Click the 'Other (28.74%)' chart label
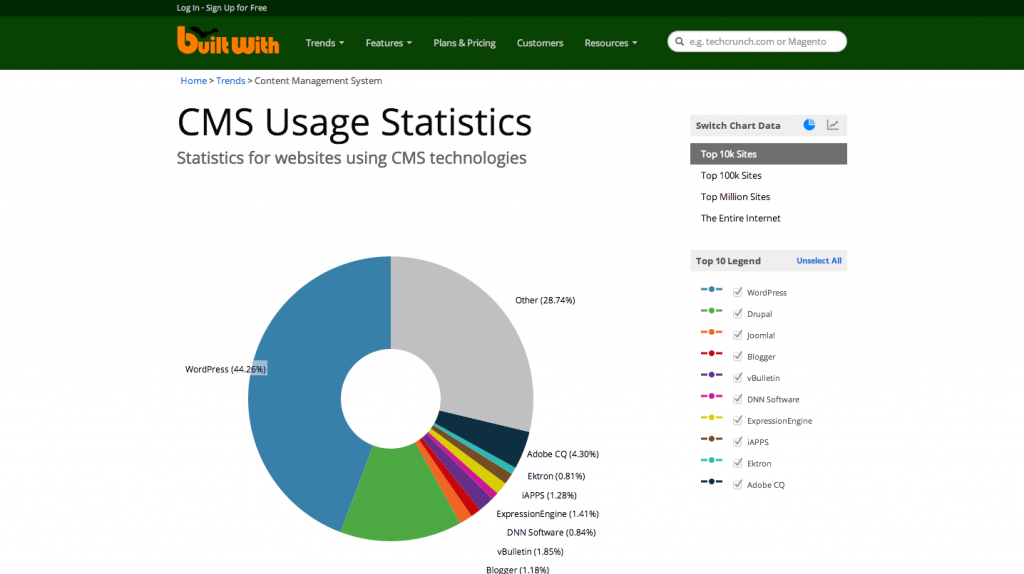Viewport: 1024px width, 574px height. (545, 300)
